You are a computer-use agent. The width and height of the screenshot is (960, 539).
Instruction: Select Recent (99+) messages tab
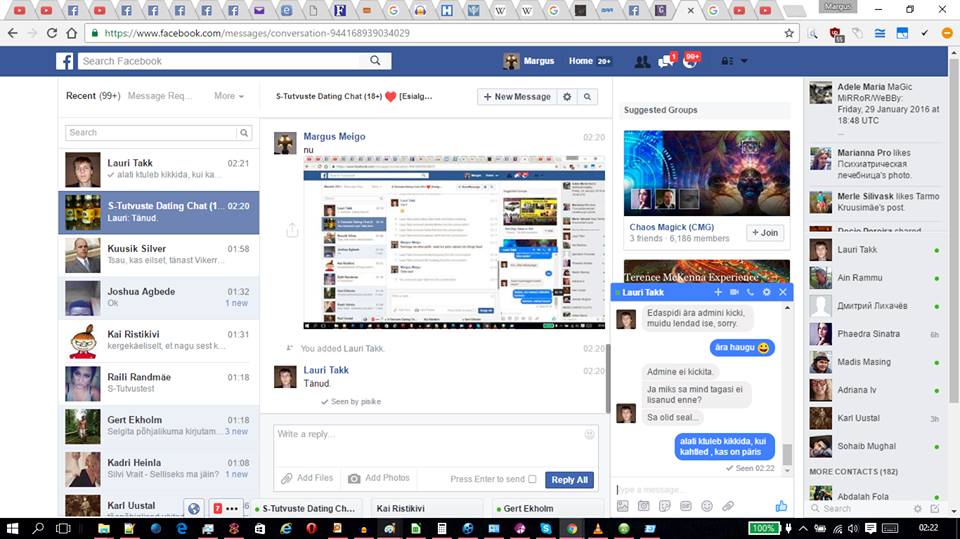pos(93,96)
